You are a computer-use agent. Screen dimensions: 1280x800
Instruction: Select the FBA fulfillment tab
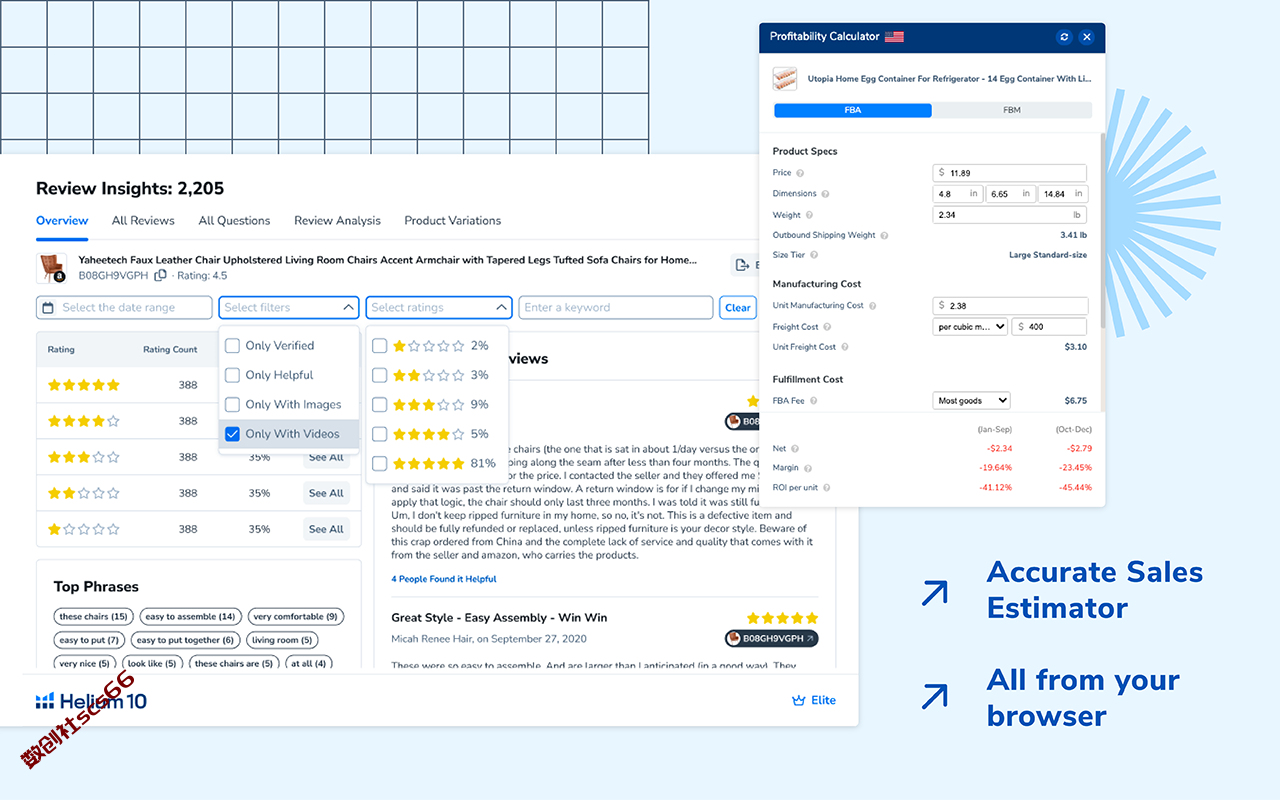(x=853, y=110)
